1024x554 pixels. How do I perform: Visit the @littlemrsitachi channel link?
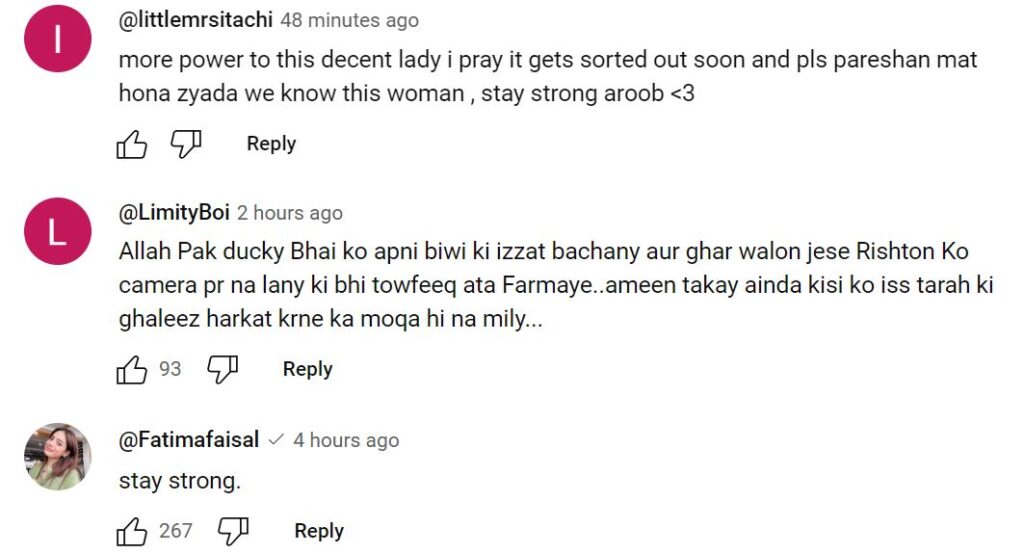(195, 20)
